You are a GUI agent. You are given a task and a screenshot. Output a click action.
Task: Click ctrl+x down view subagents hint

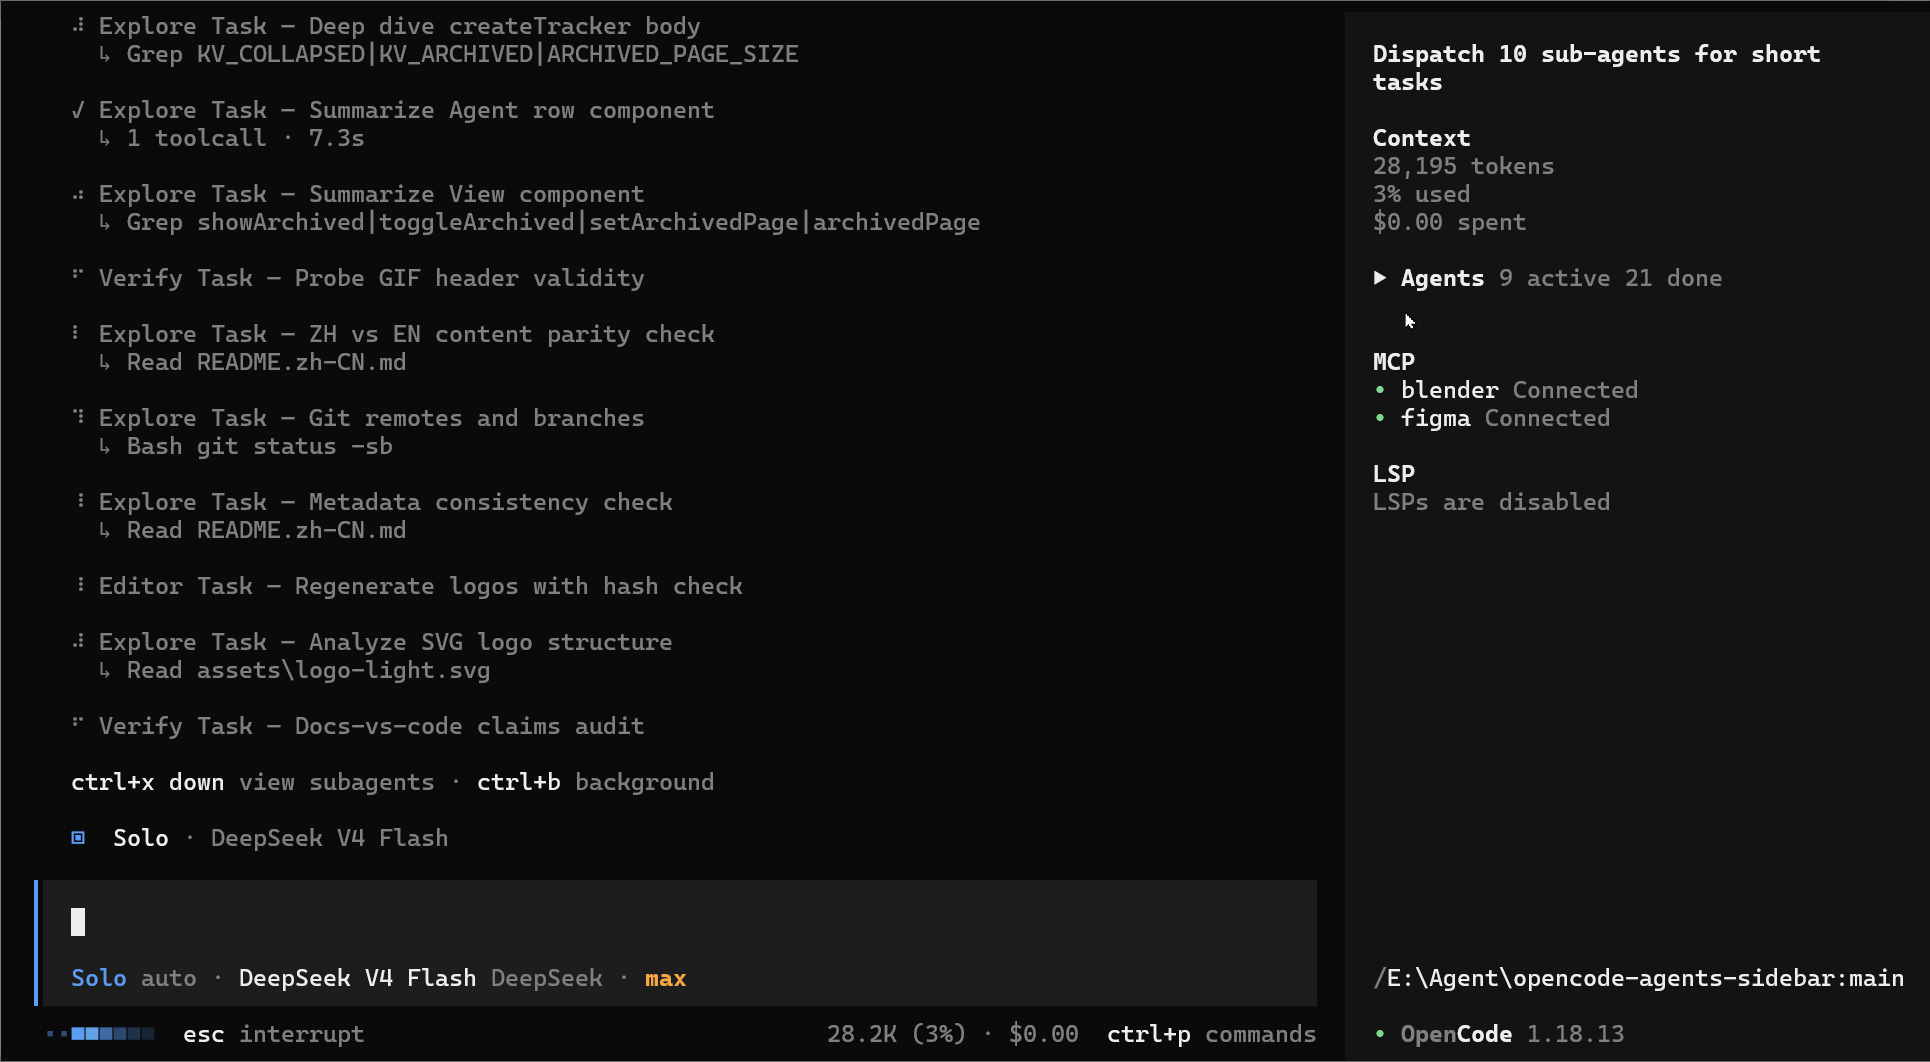point(253,782)
